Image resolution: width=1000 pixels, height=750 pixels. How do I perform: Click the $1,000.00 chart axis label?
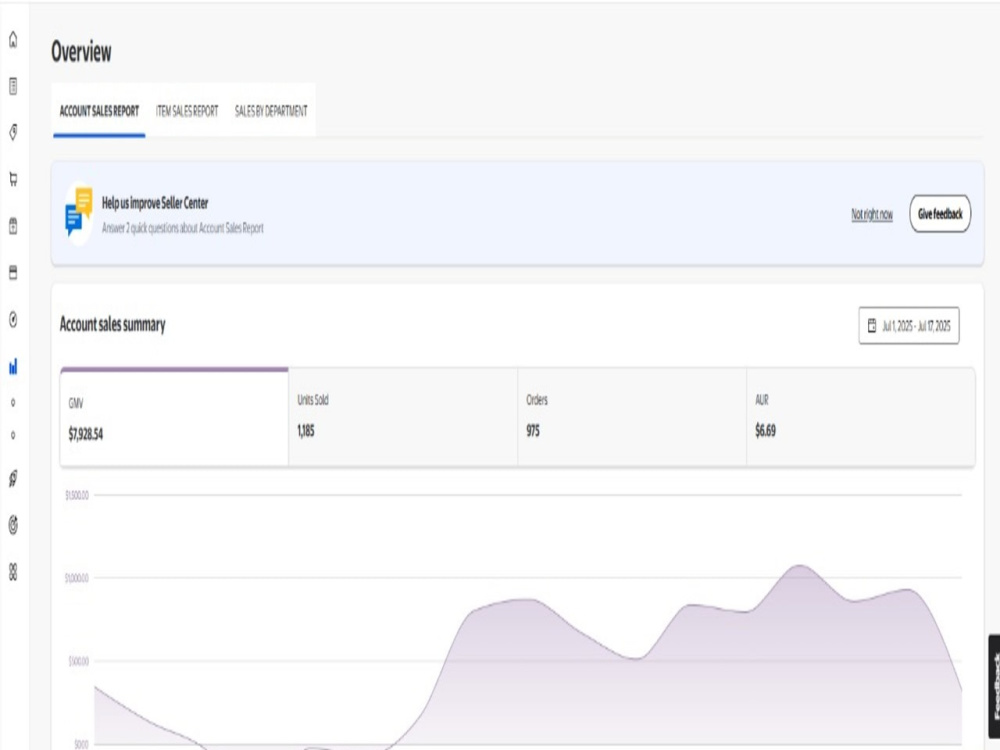point(77,578)
